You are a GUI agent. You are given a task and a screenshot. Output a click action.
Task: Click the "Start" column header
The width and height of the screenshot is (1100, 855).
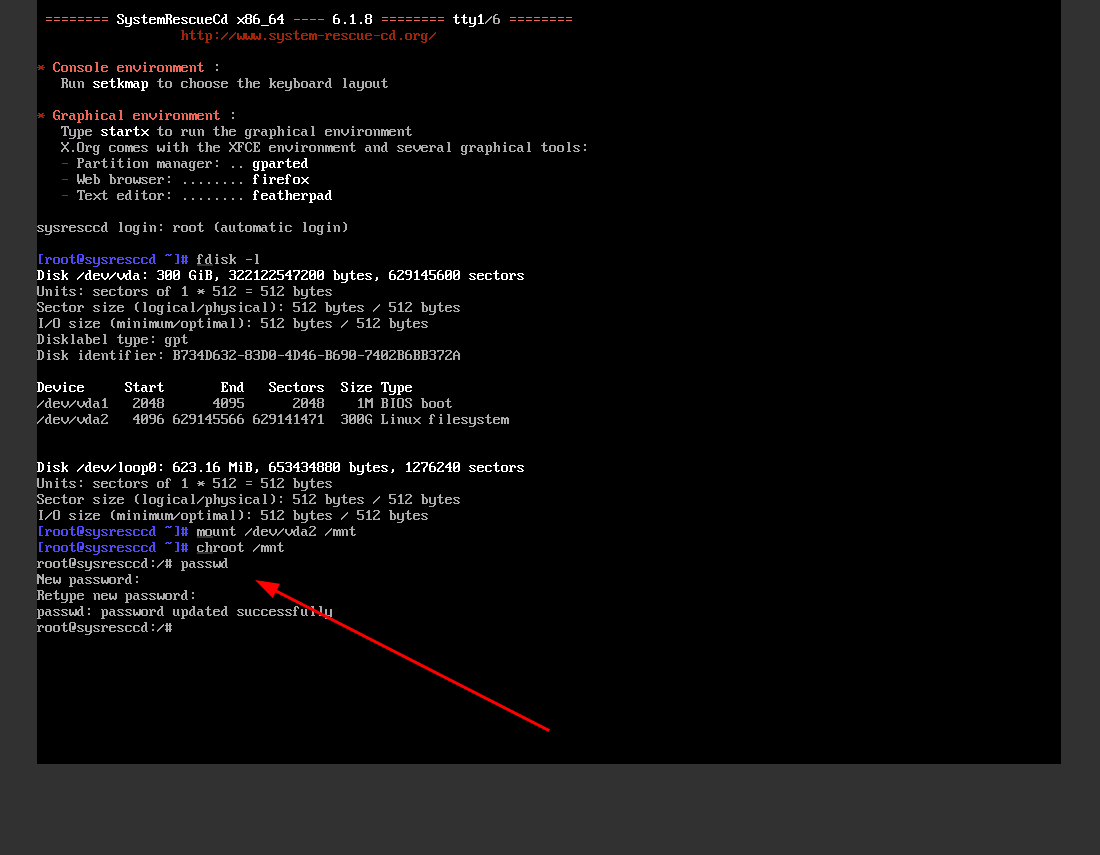[x=144, y=388]
